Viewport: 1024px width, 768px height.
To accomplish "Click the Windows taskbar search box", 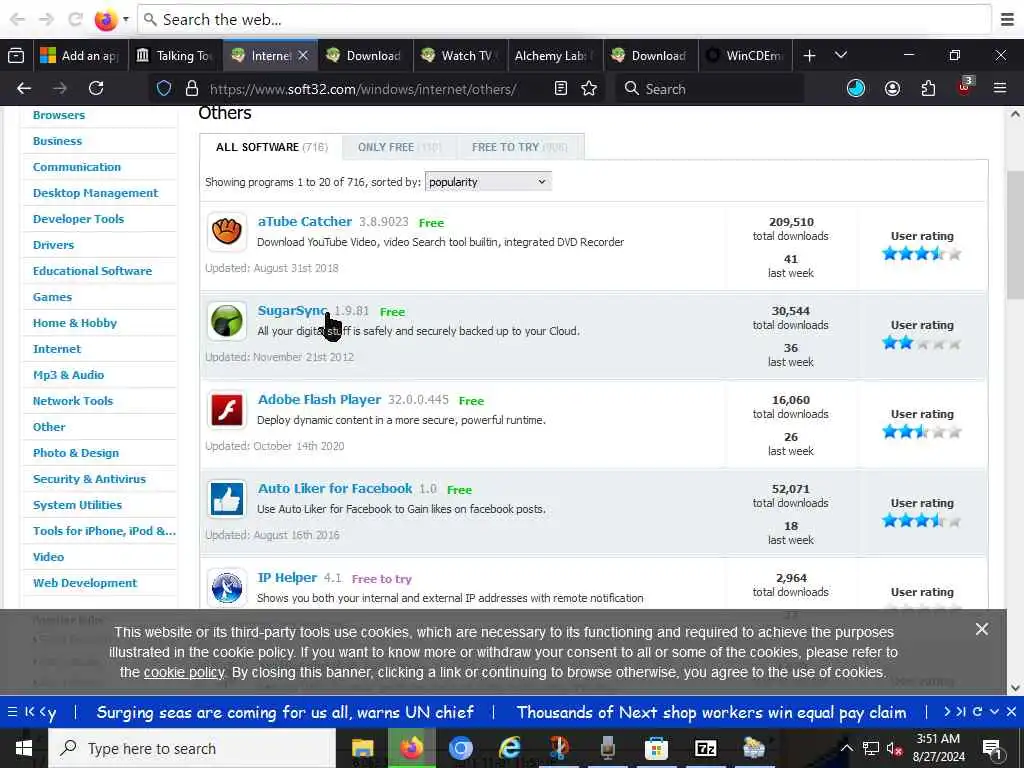I will click(193, 748).
